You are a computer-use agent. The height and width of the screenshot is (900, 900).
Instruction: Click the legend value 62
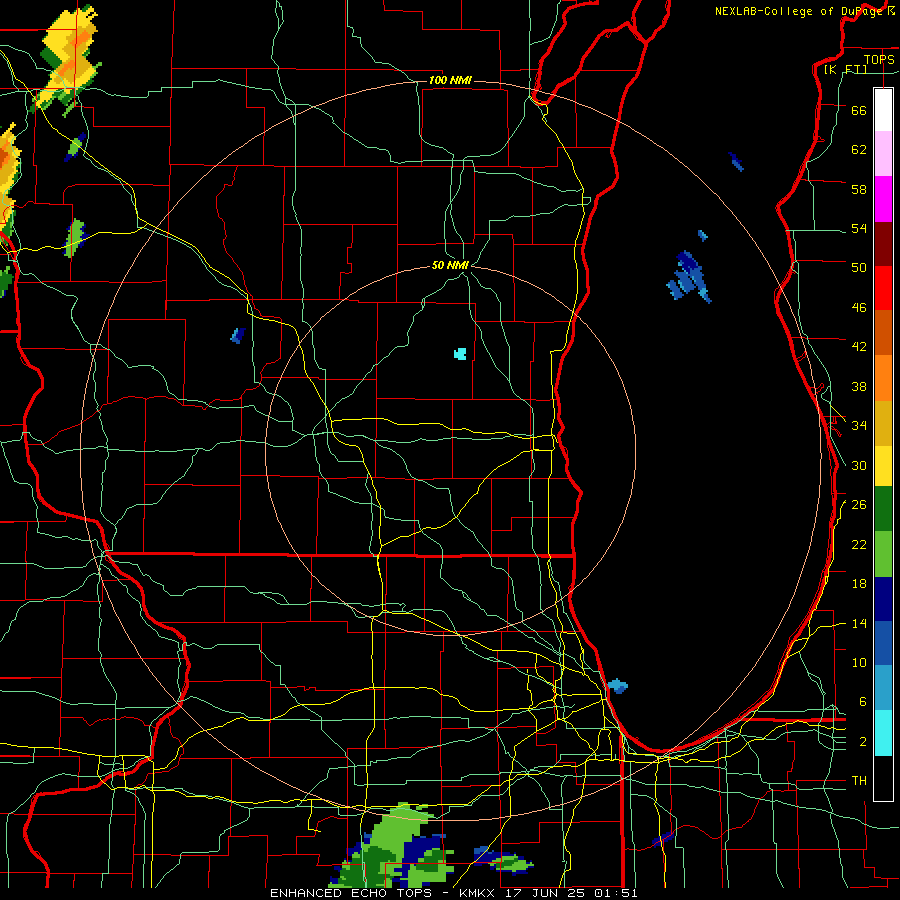(859, 150)
